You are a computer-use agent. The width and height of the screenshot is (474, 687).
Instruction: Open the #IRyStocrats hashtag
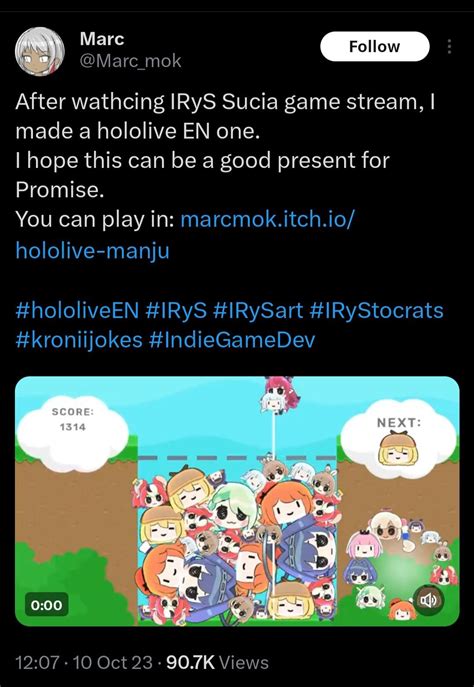[376, 310]
